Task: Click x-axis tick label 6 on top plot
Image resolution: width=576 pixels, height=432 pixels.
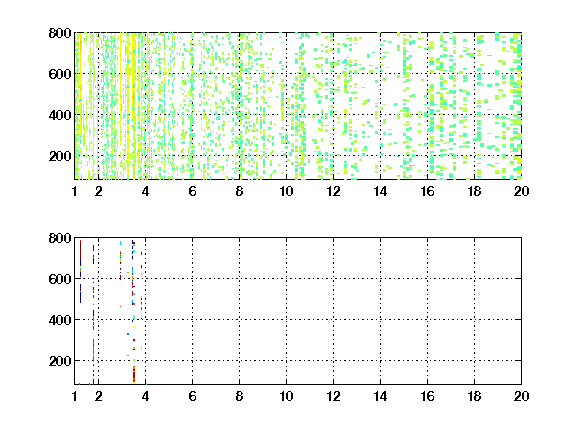Action: (x=192, y=191)
